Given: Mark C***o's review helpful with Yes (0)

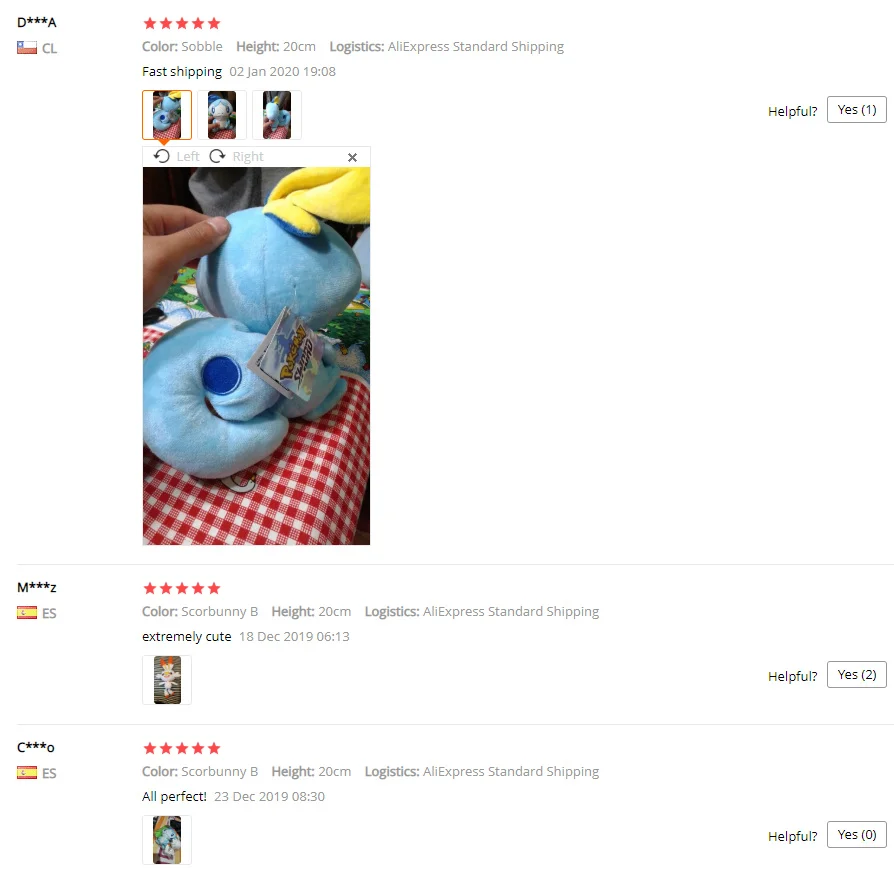Looking at the screenshot, I should click(x=856, y=835).
